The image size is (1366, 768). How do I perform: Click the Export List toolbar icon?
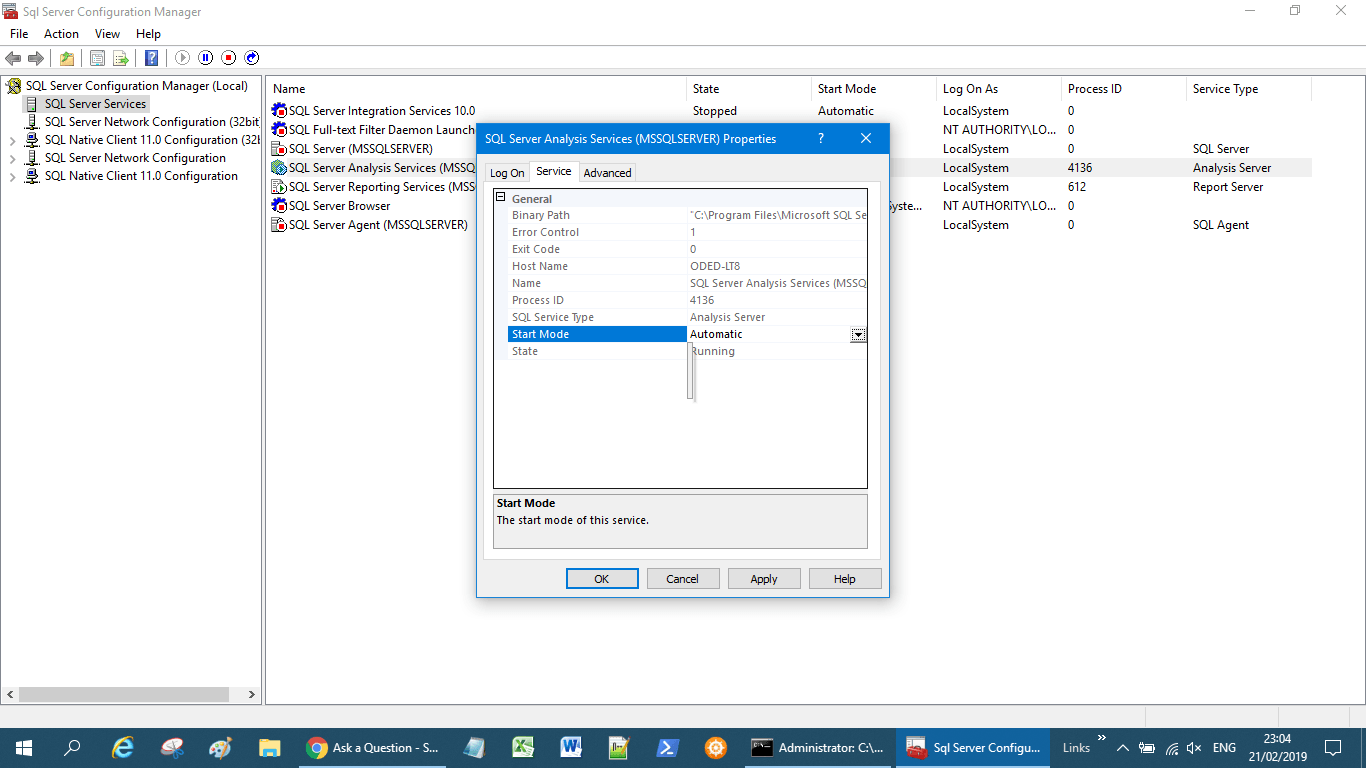tap(120, 58)
